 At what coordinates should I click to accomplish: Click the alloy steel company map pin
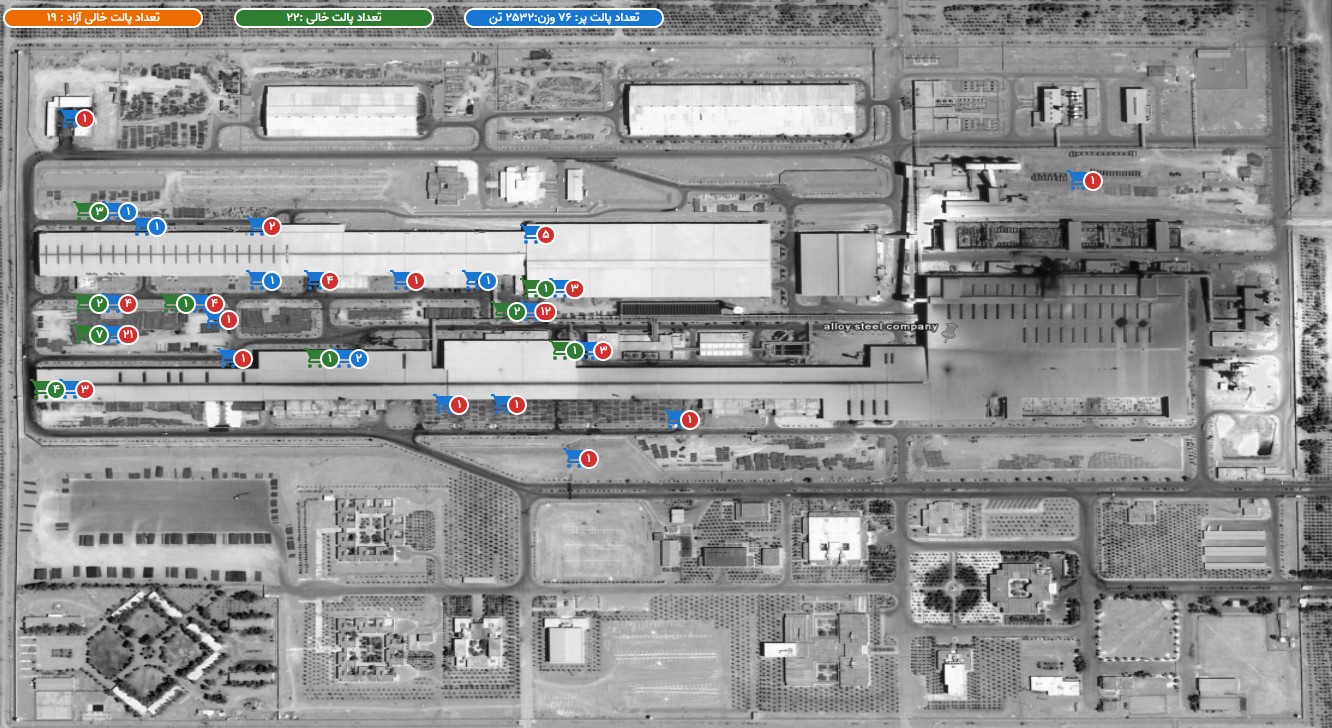click(950, 329)
